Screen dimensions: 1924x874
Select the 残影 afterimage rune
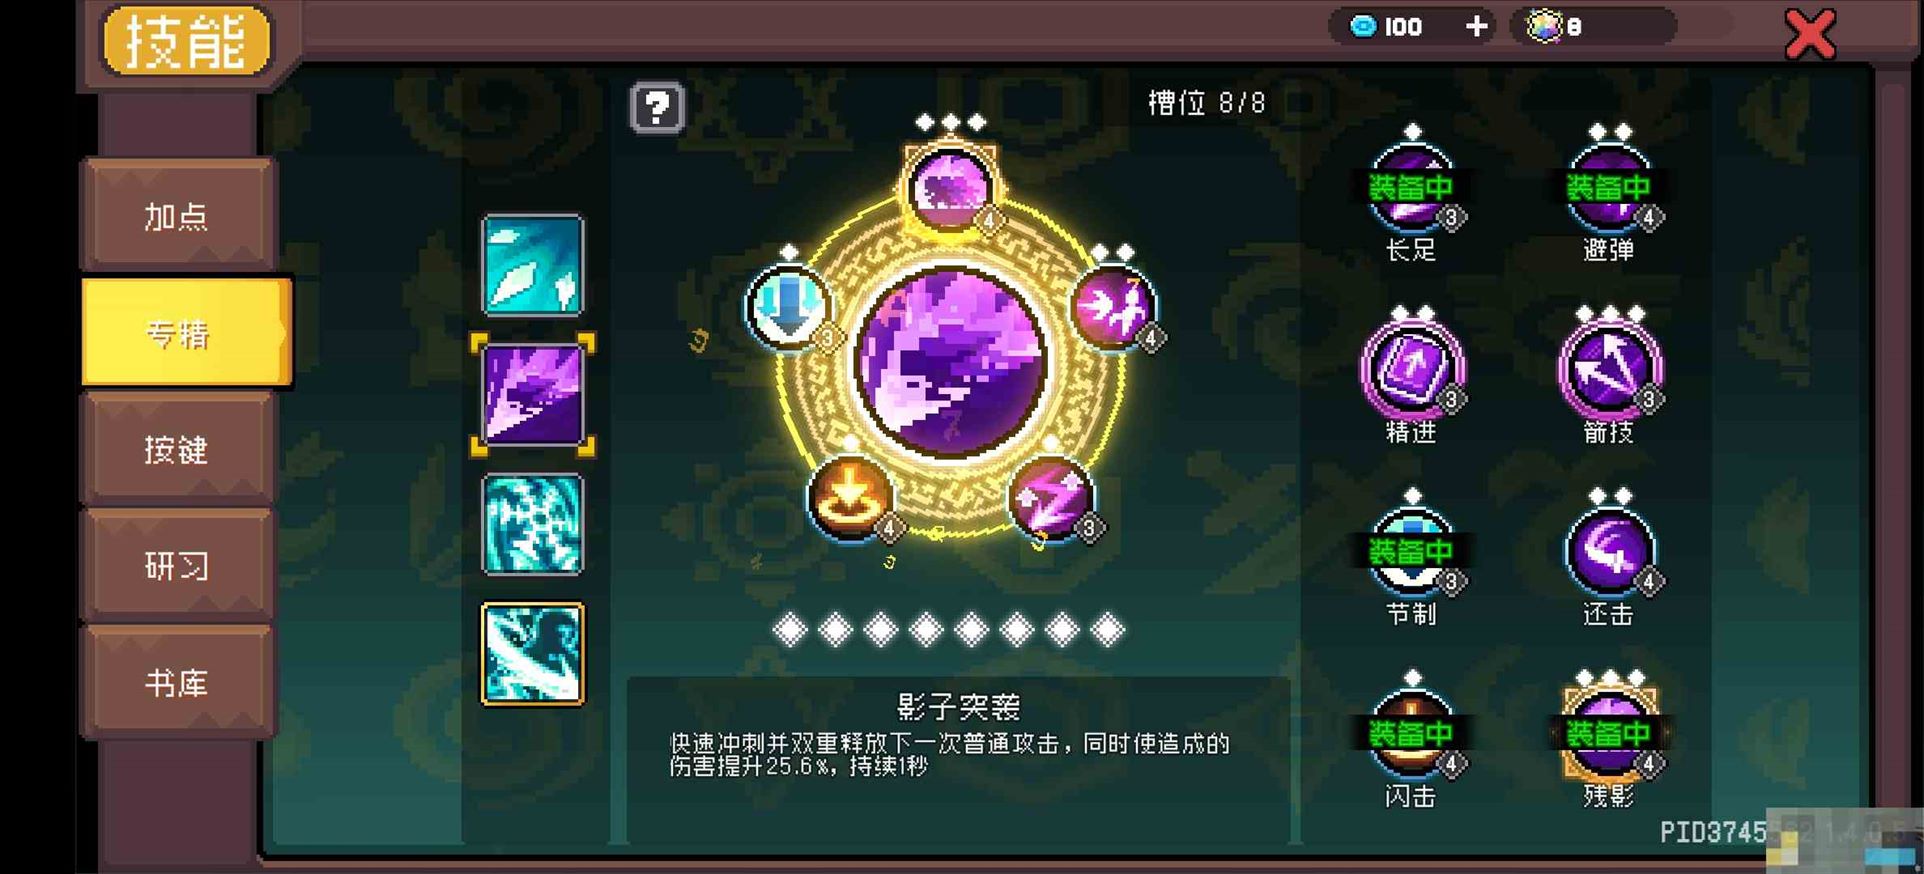pyautogui.click(x=1609, y=733)
